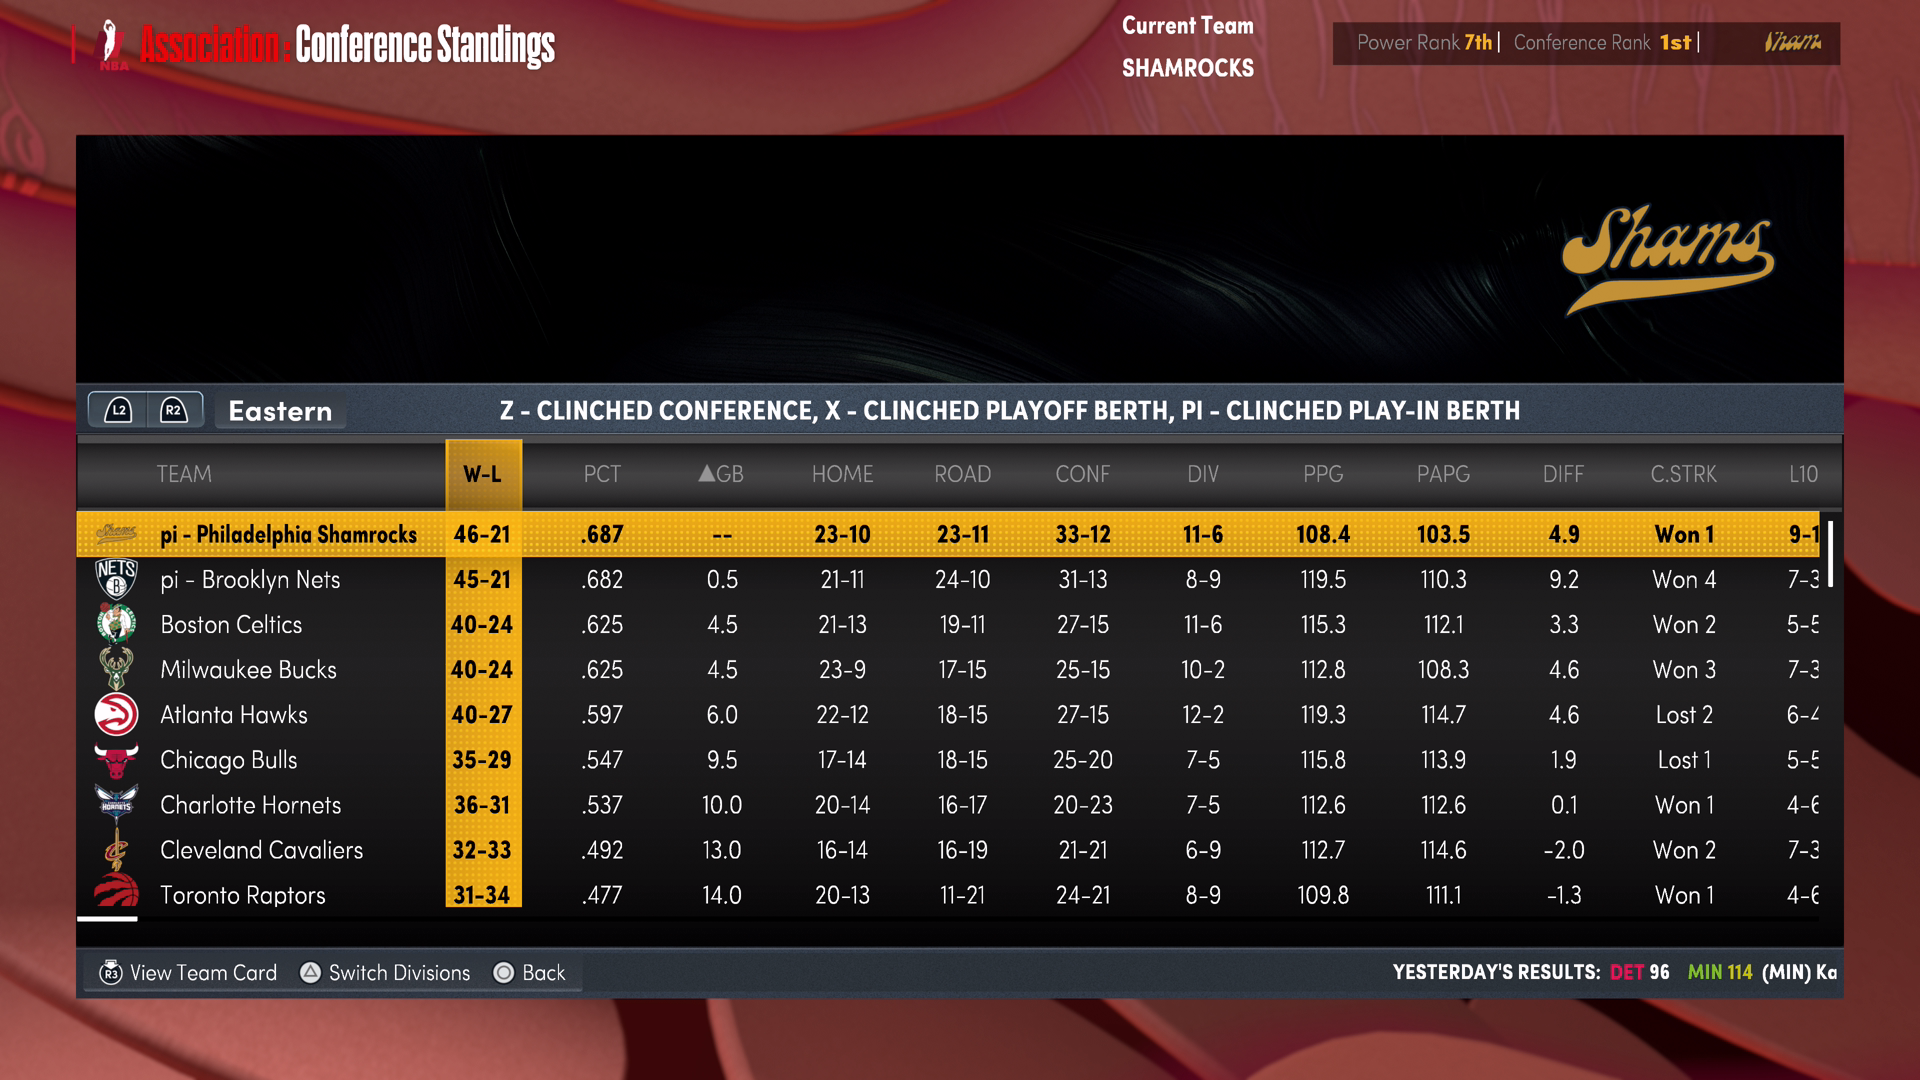Select the PCT column header
Screen dimensions: 1920x1080
click(602, 474)
